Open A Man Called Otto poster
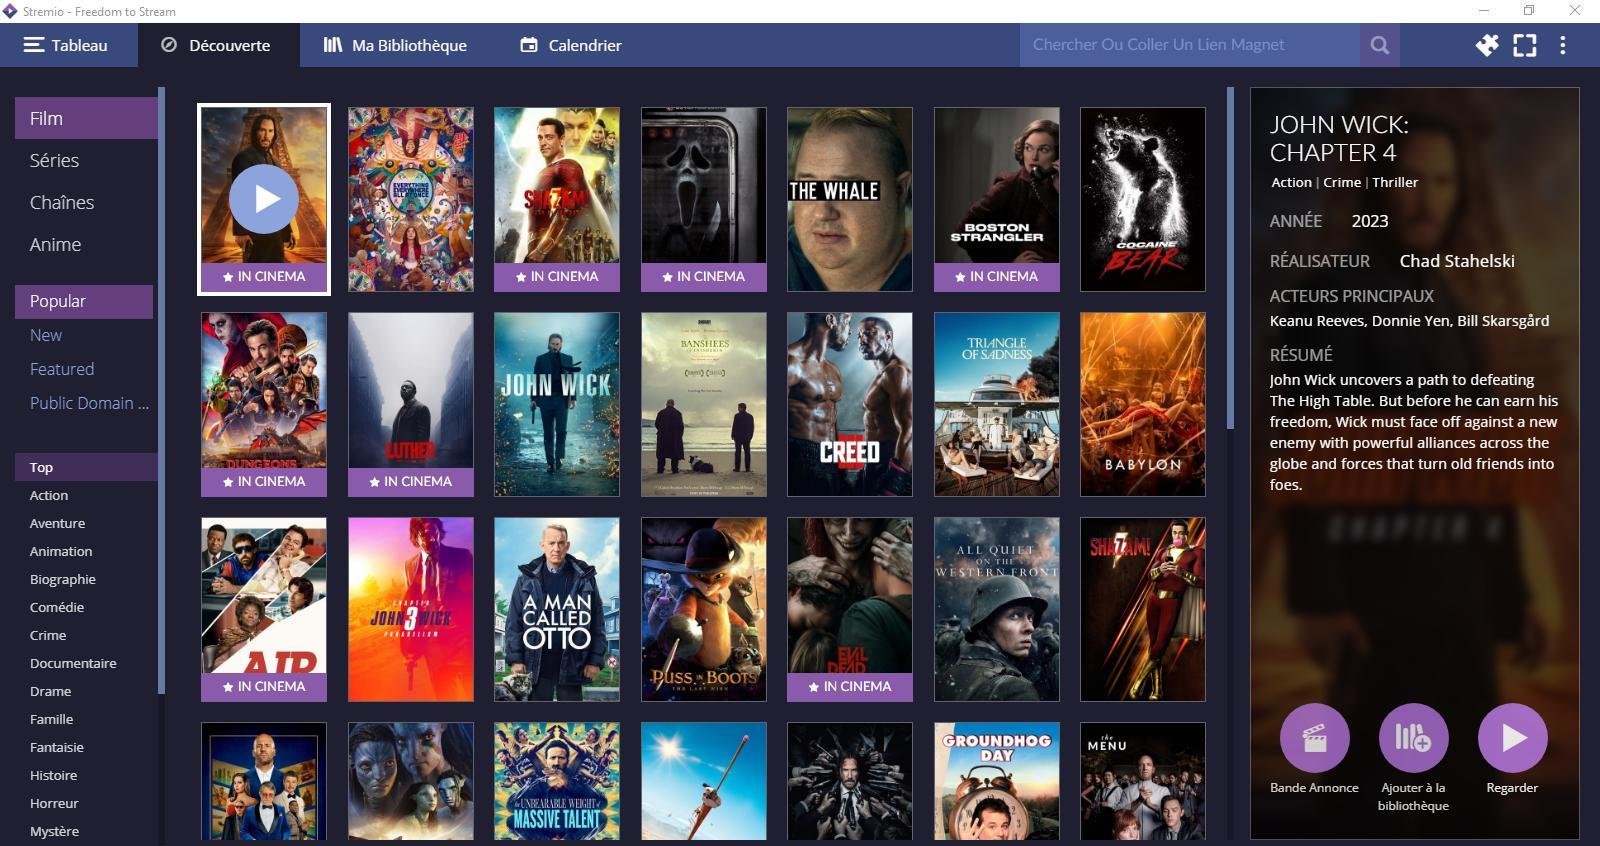The height and width of the screenshot is (846, 1600). [x=557, y=609]
